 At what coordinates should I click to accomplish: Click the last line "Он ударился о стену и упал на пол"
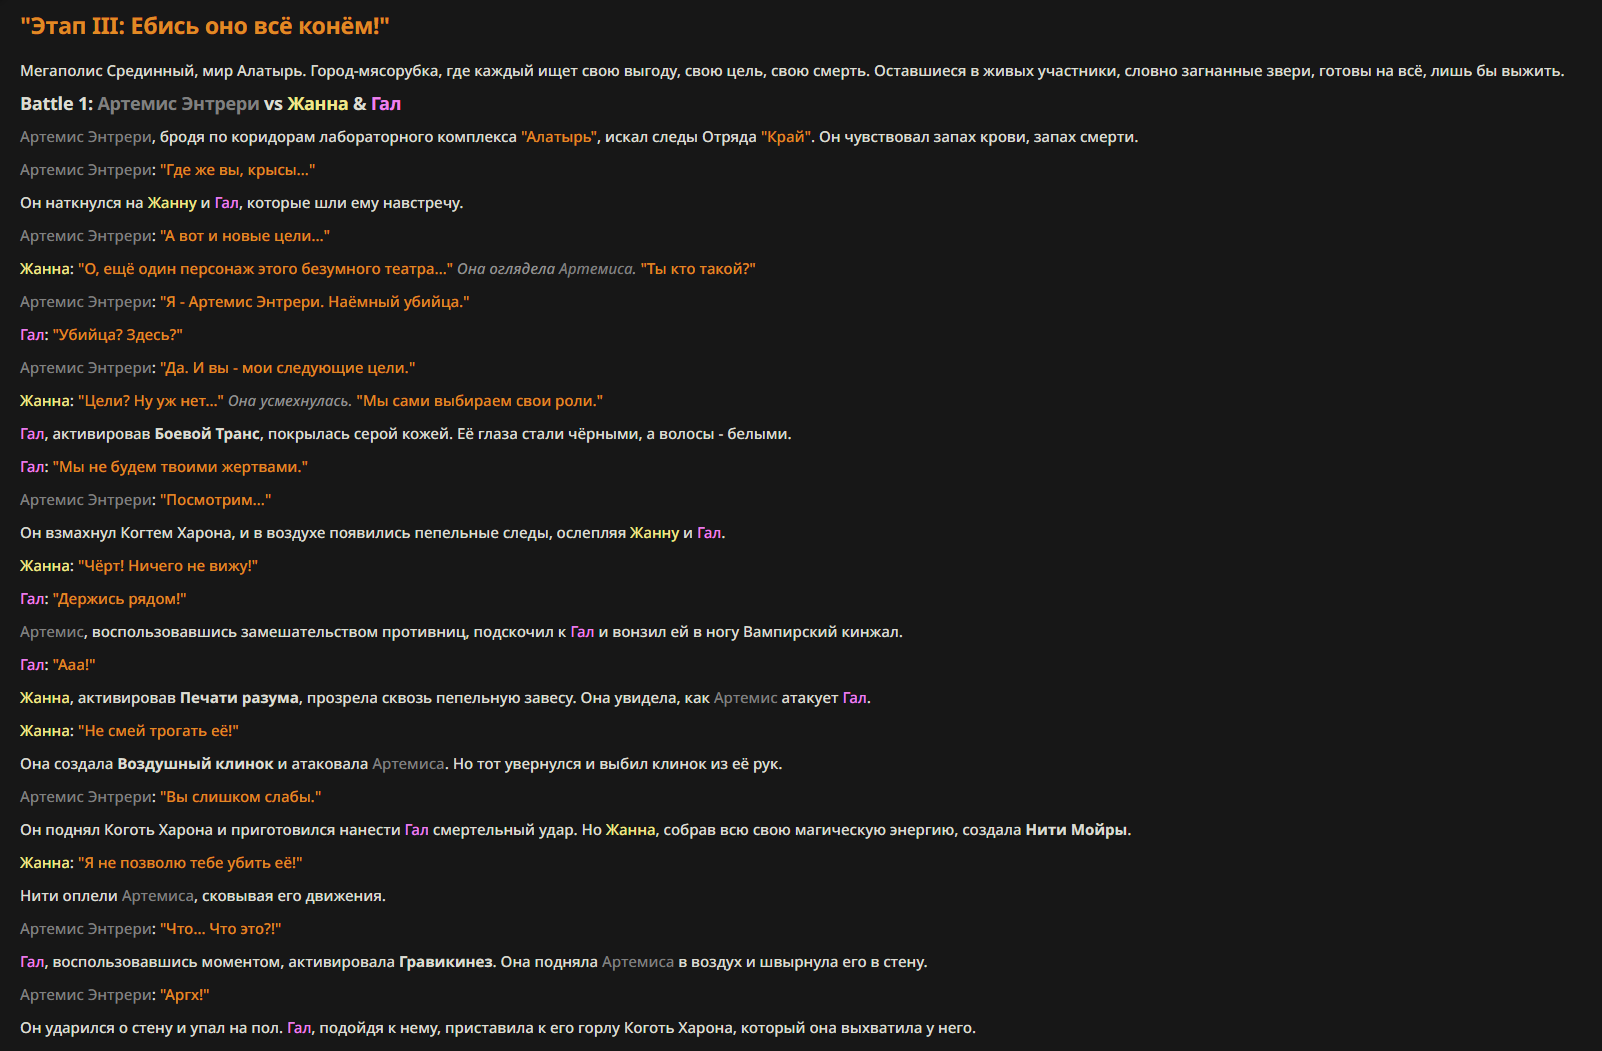(498, 1028)
